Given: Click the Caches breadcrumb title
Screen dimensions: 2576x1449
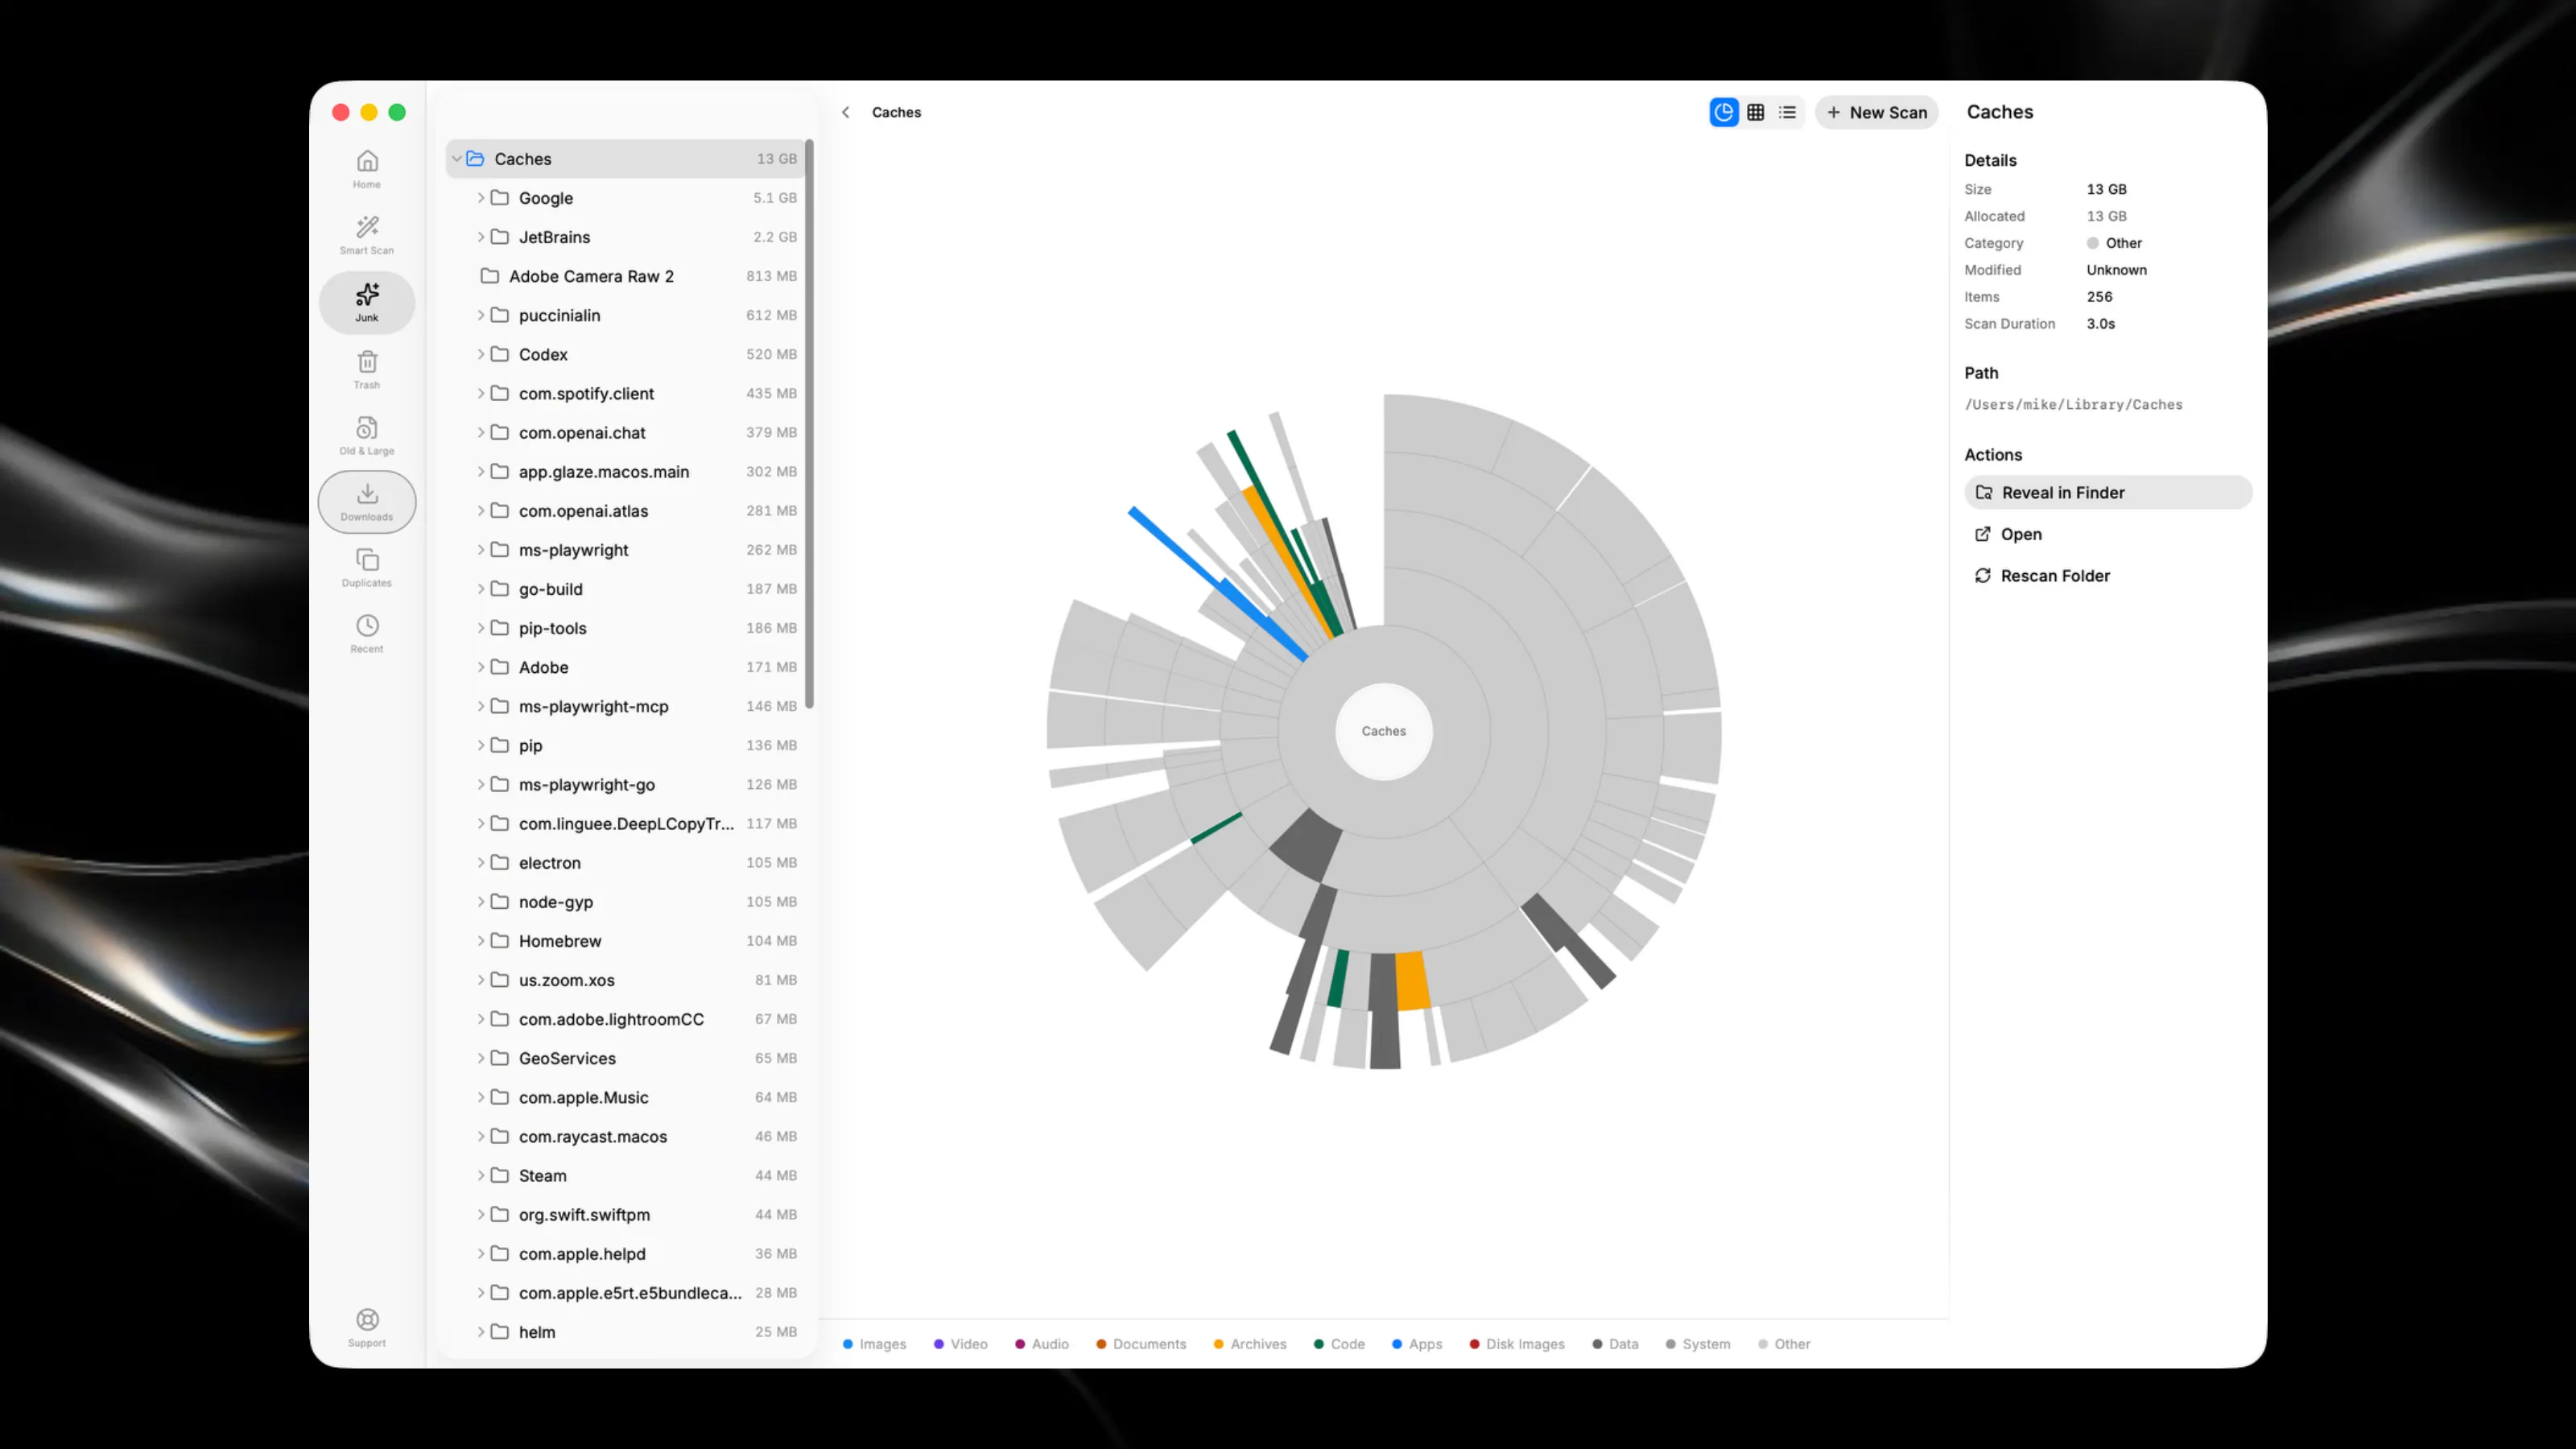Looking at the screenshot, I should point(896,112).
